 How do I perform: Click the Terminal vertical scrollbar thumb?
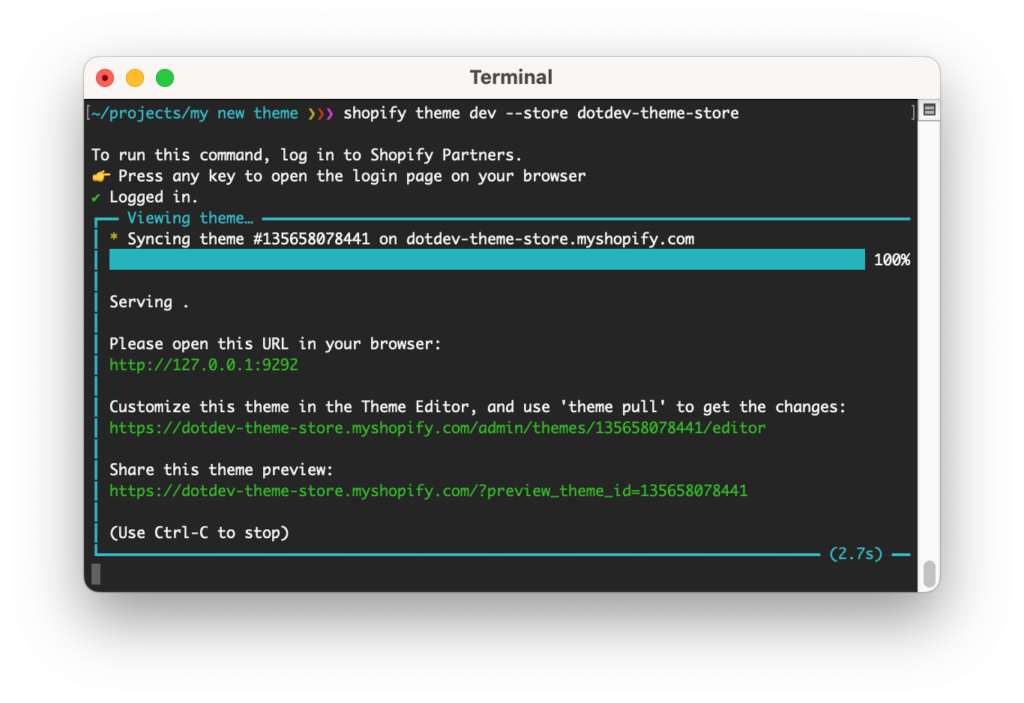[929, 574]
